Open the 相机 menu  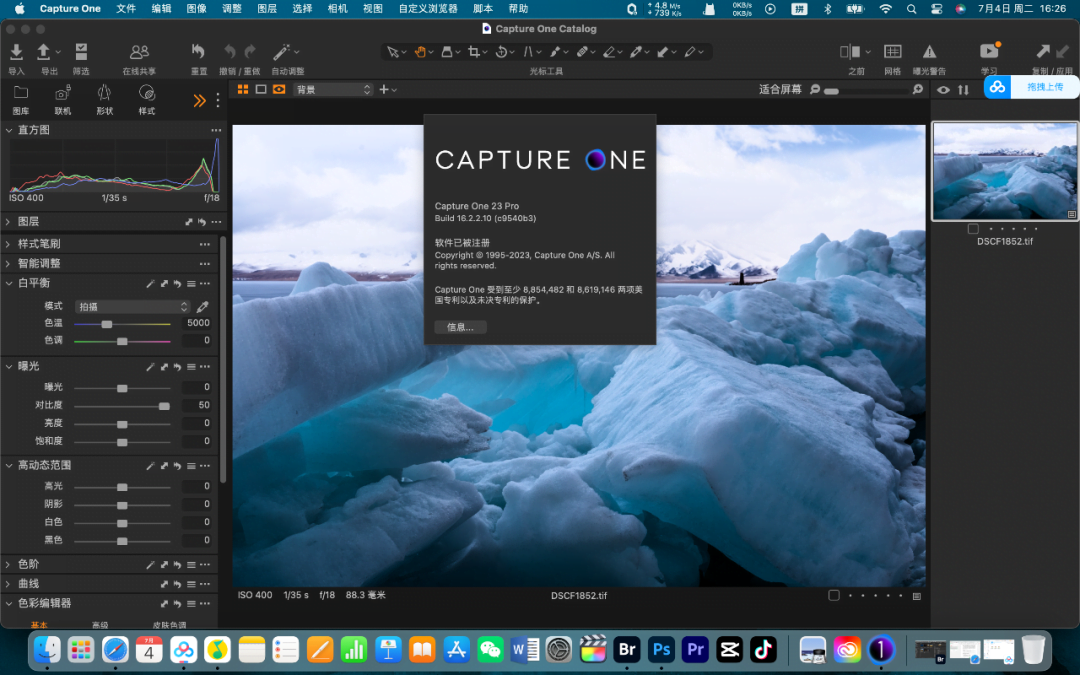pyautogui.click(x=338, y=8)
